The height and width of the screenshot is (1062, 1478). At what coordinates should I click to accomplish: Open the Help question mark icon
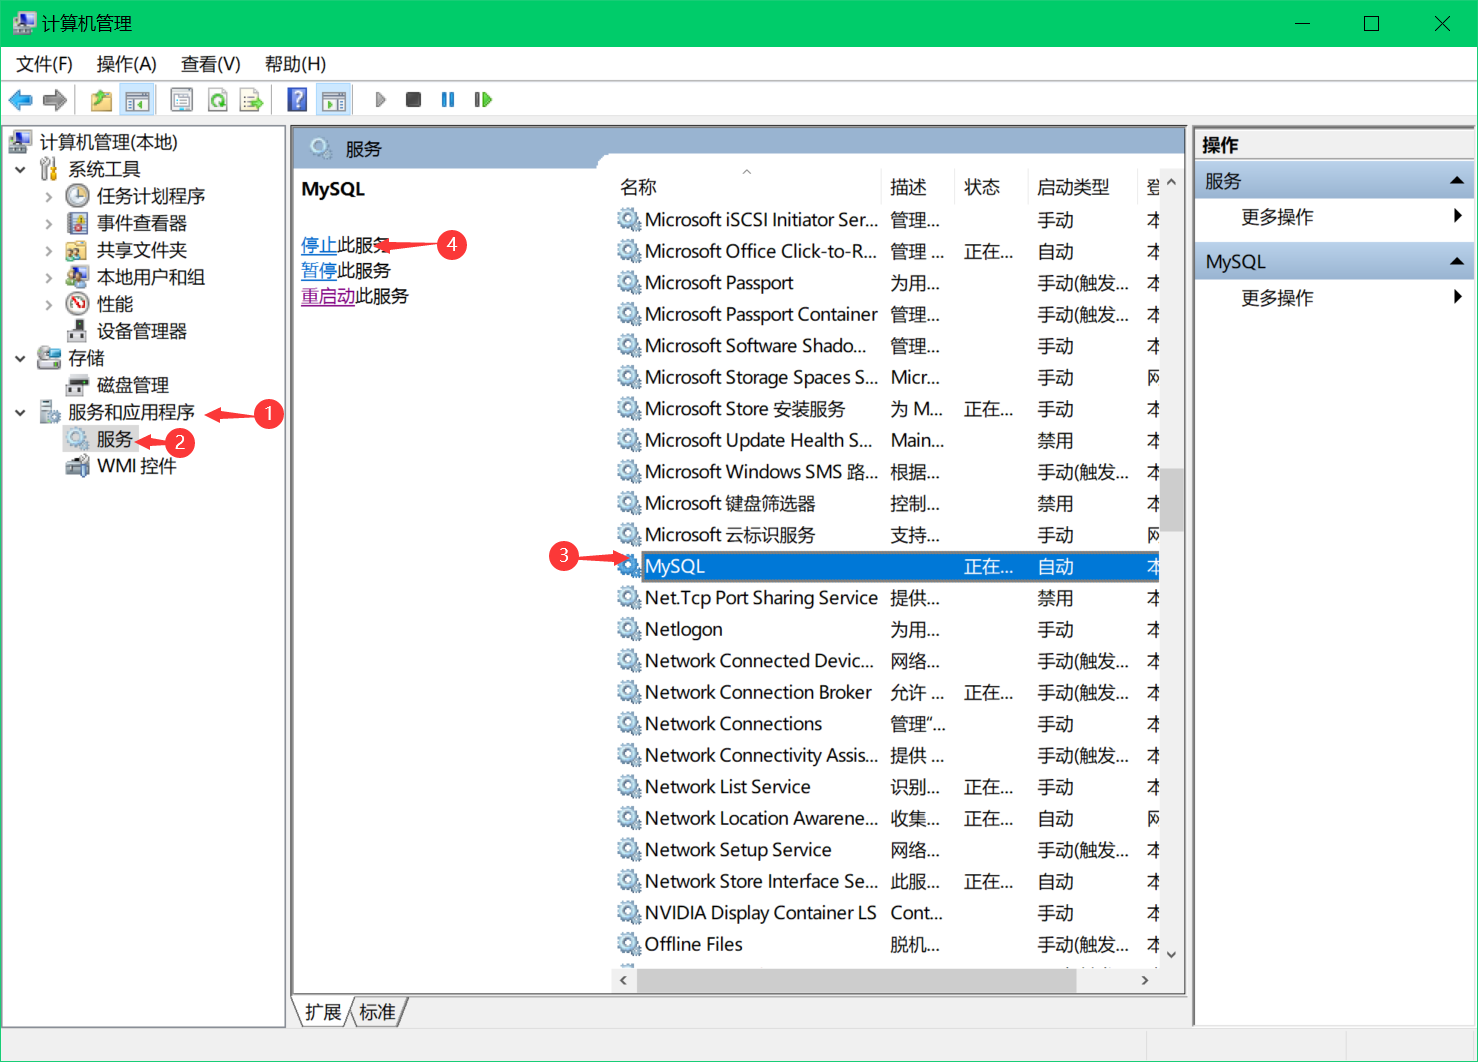point(297,100)
